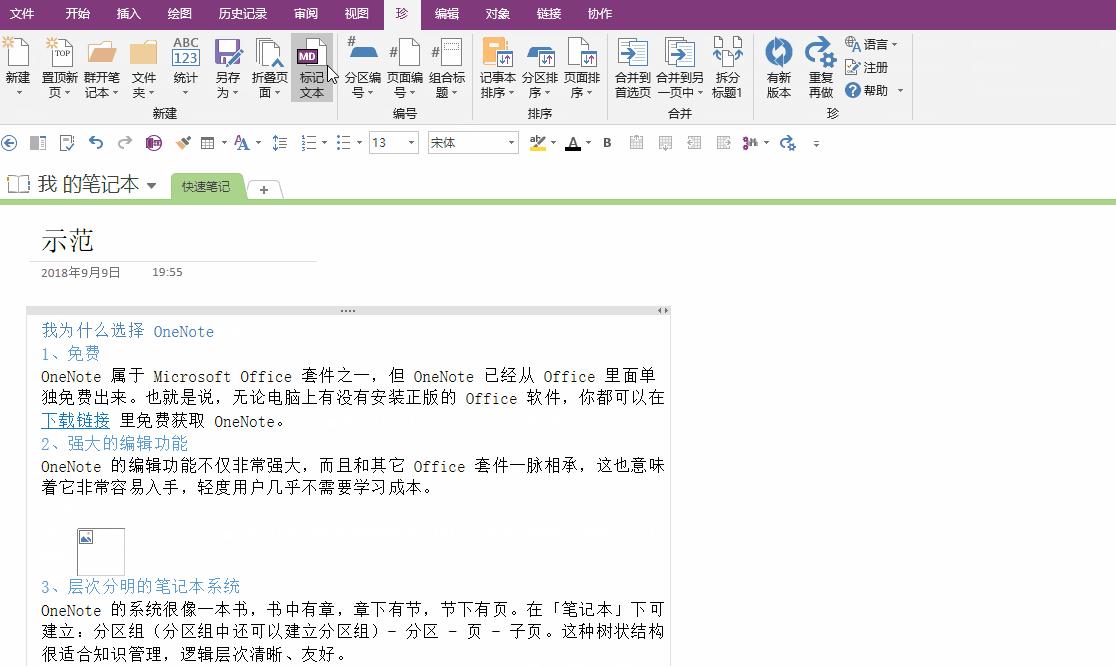The image size is (1116, 666).
Task: Click the dock to desktop icon
Action: tap(38, 143)
